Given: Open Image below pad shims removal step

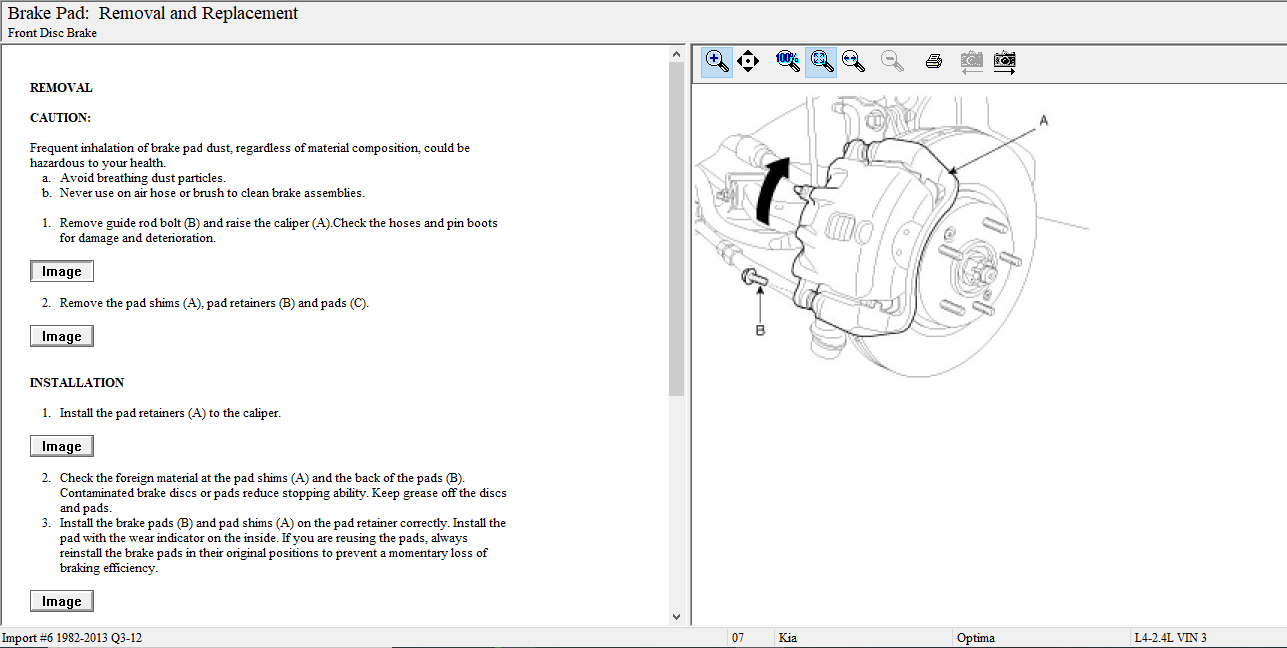Looking at the screenshot, I should pos(62,337).
